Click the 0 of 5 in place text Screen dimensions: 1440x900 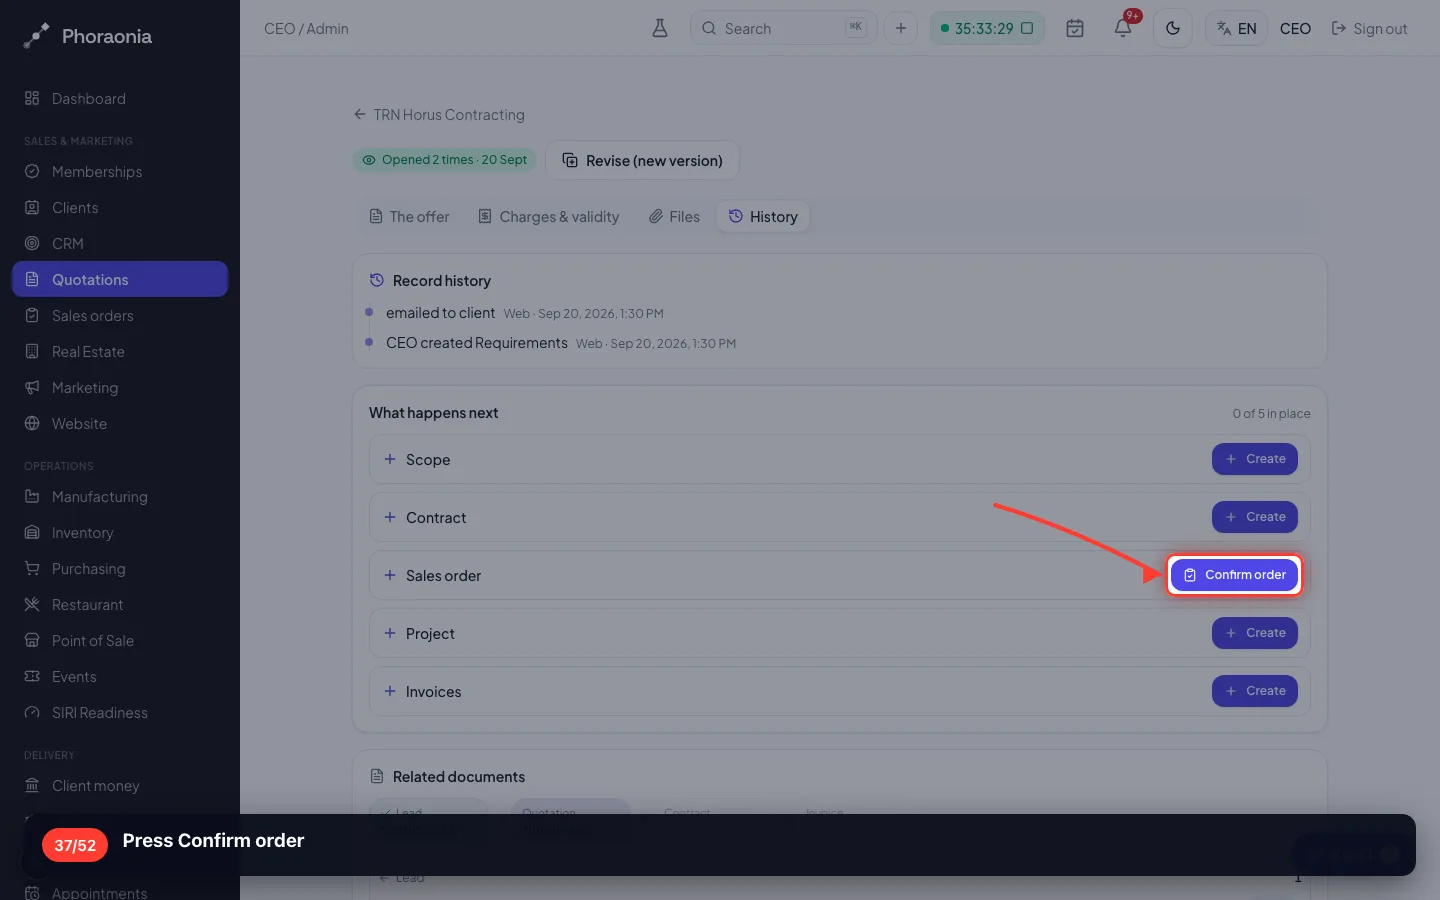tap(1271, 414)
